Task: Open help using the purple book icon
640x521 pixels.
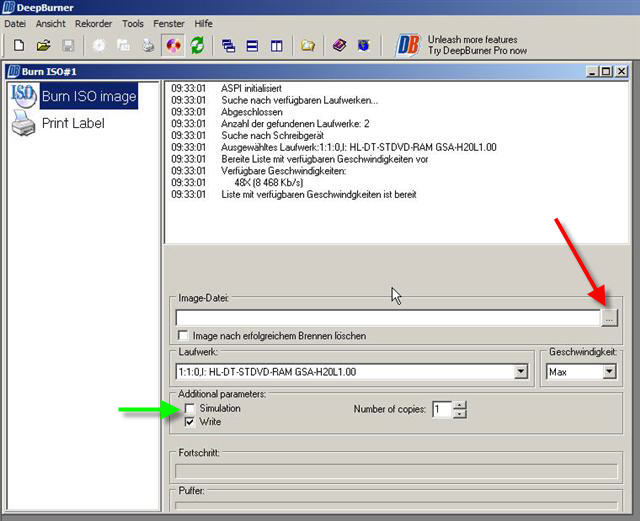Action: point(339,45)
